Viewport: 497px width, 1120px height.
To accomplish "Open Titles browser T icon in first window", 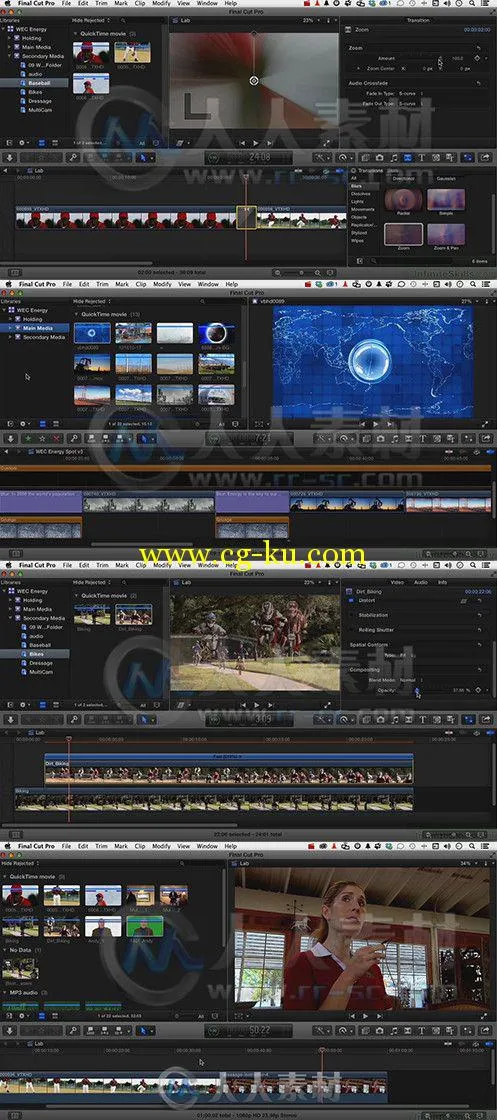I will coord(421,157).
